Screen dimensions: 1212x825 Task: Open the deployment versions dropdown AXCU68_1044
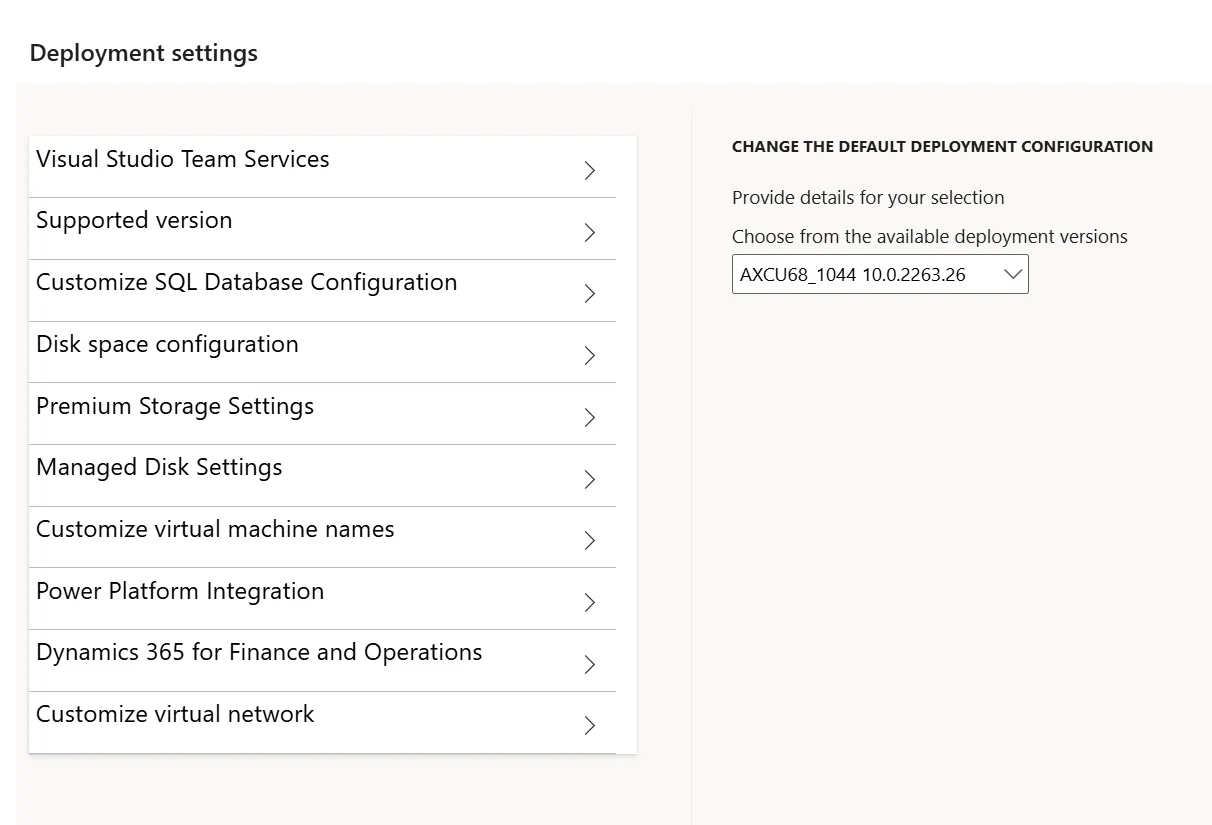[x=880, y=275]
